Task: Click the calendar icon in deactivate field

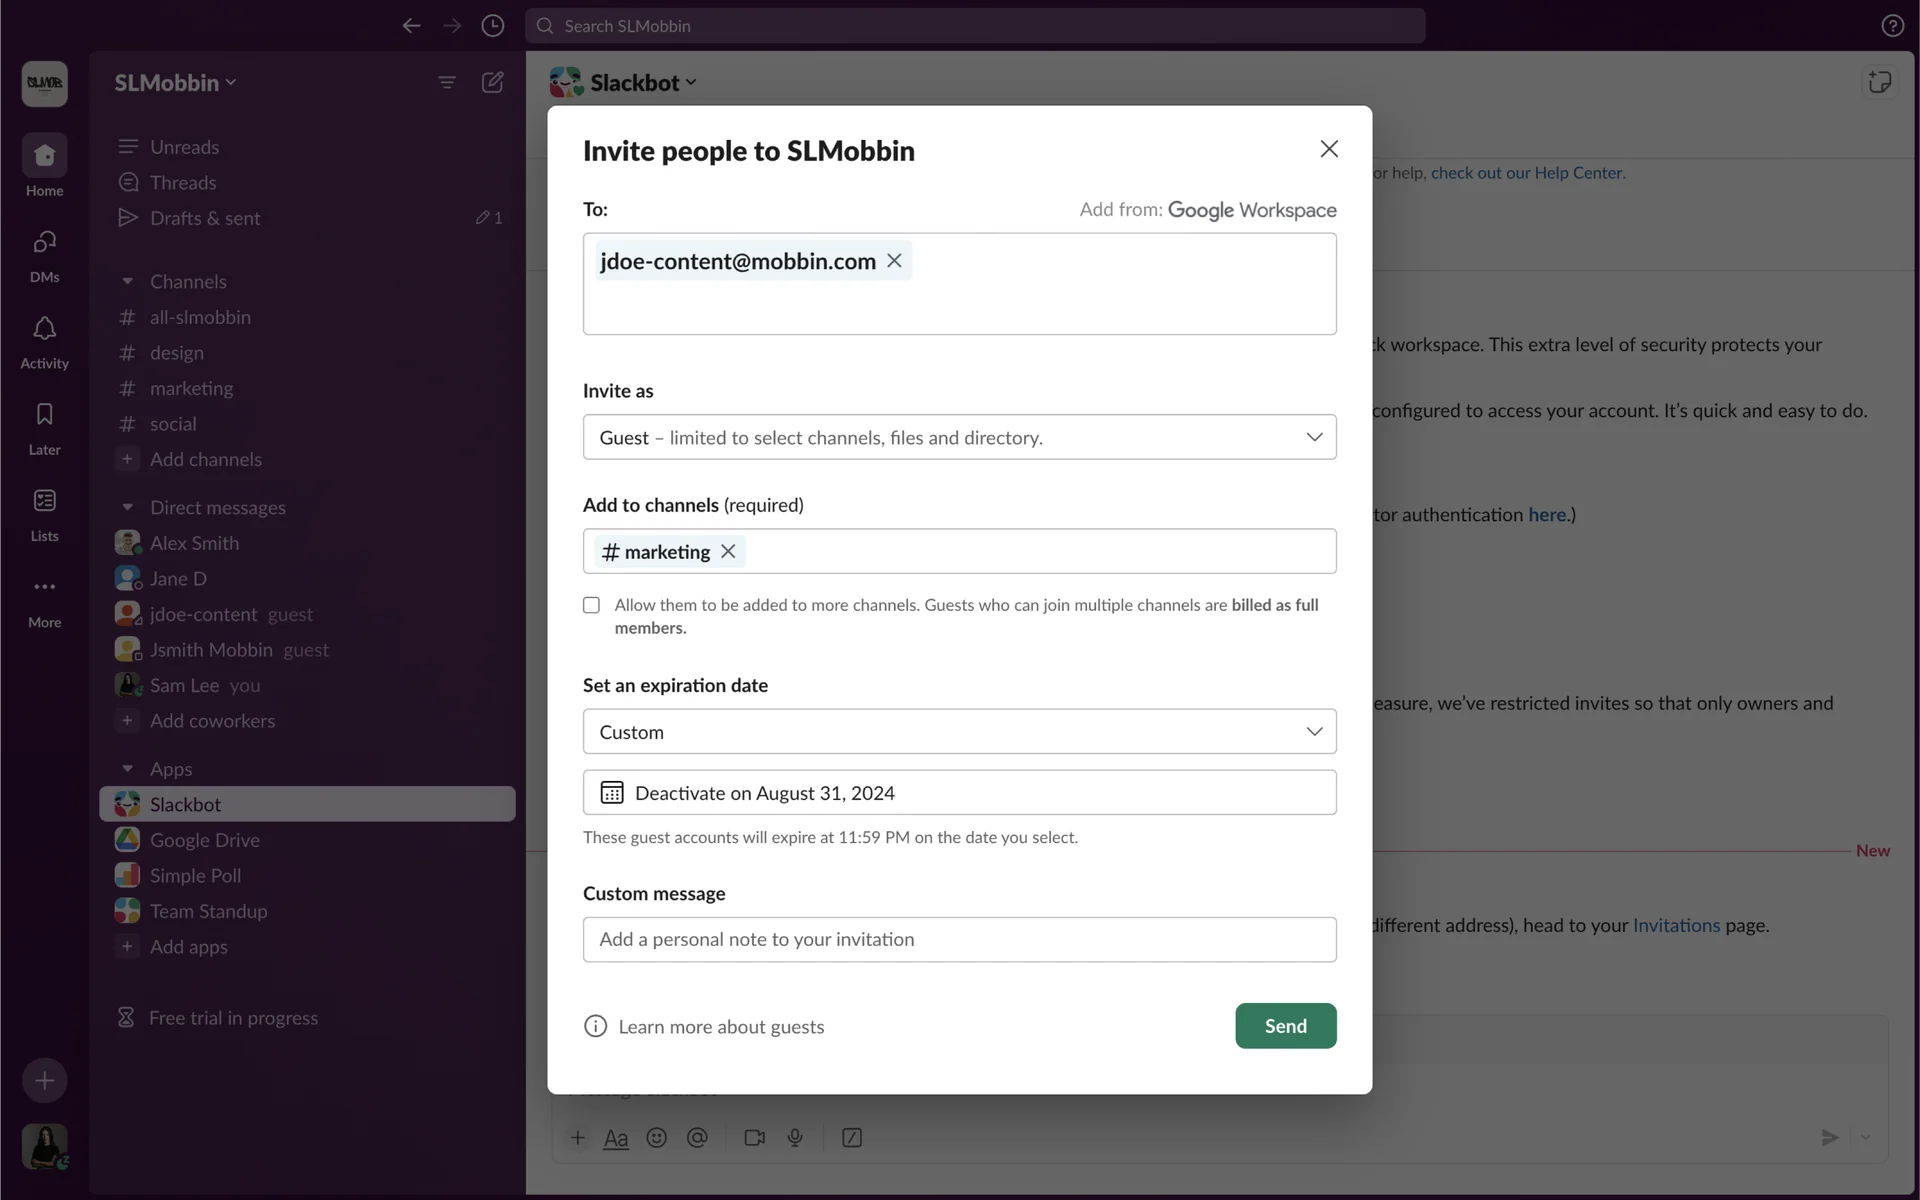Action: click(x=611, y=793)
